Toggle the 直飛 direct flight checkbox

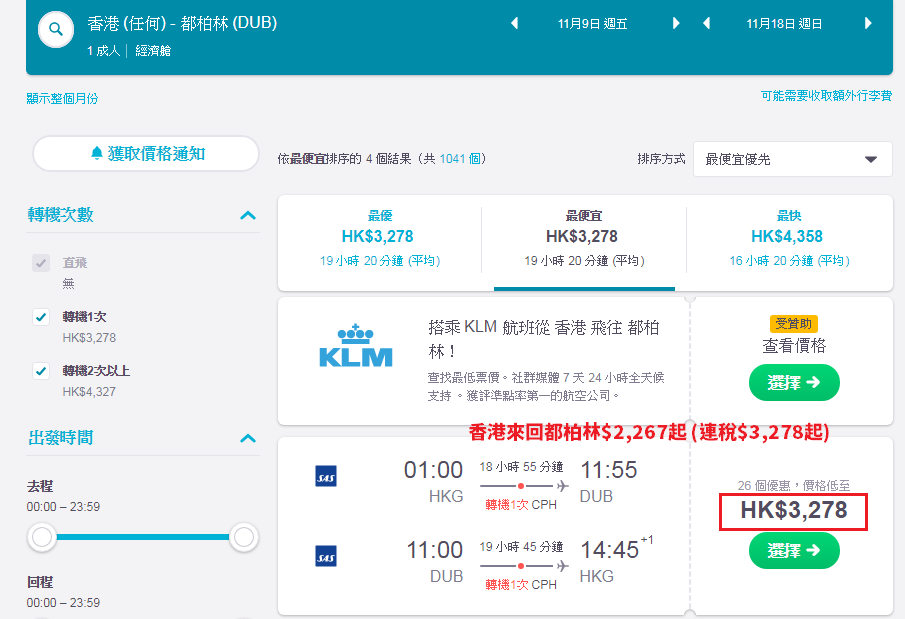tap(41, 263)
